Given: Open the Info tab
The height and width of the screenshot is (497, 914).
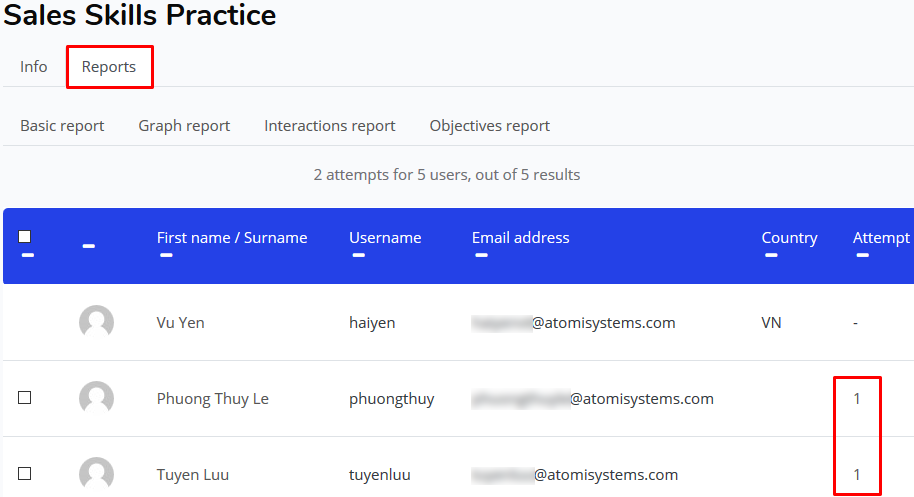Looking at the screenshot, I should point(33,66).
